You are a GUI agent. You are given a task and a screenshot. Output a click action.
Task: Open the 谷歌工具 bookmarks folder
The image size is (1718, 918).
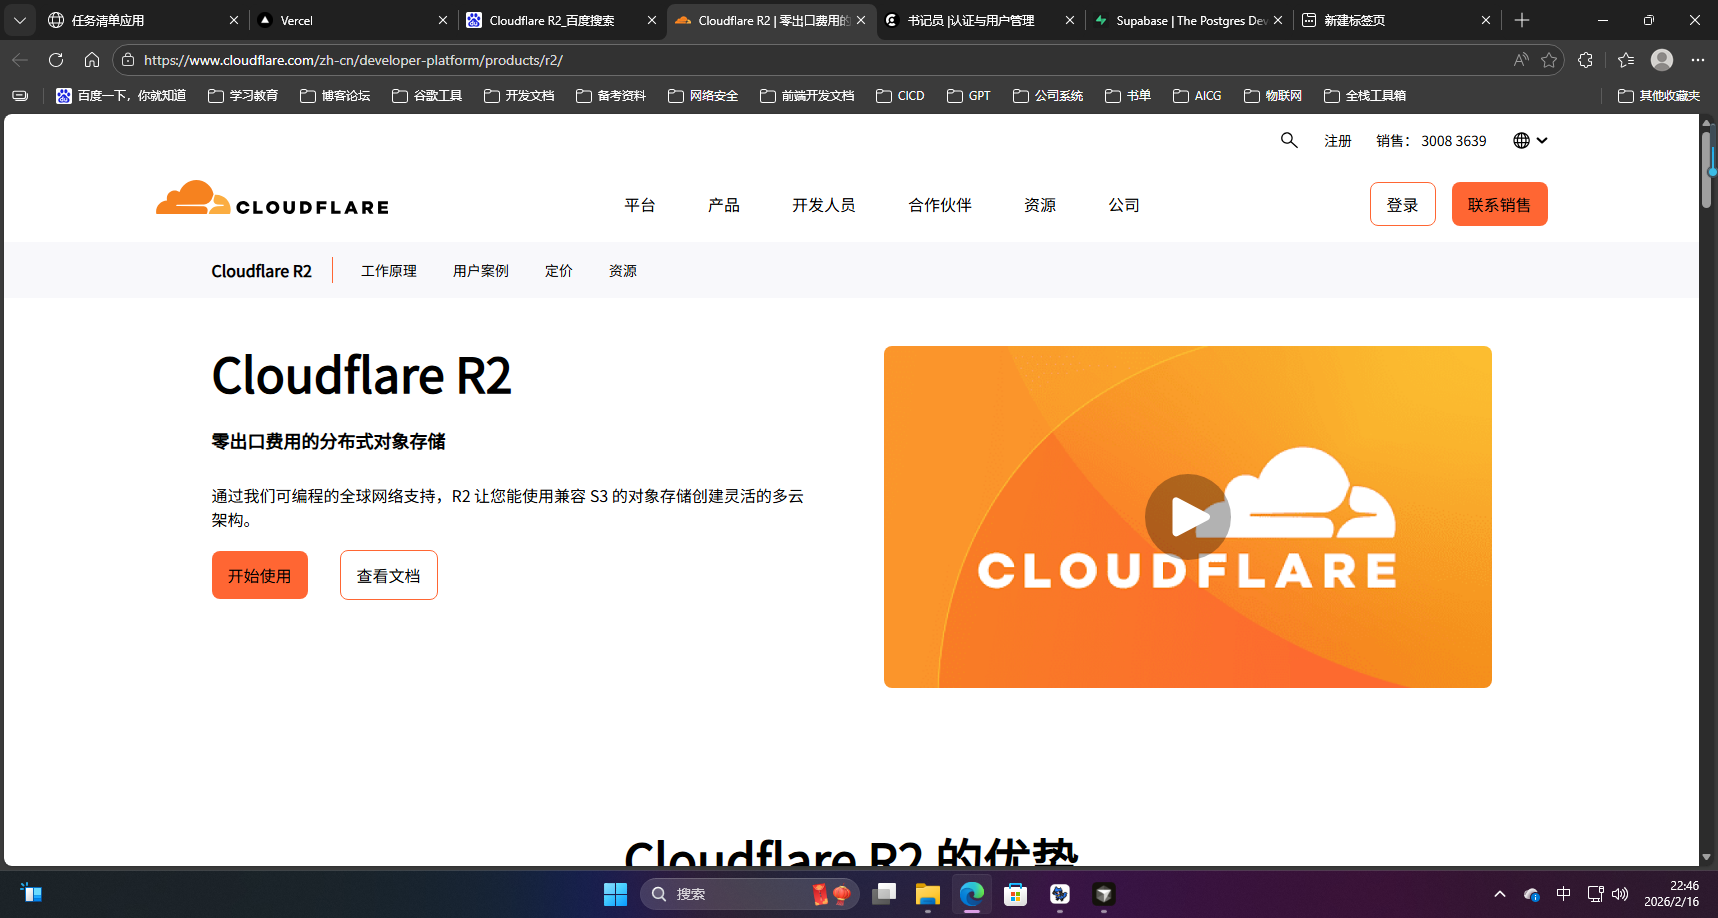coord(426,95)
